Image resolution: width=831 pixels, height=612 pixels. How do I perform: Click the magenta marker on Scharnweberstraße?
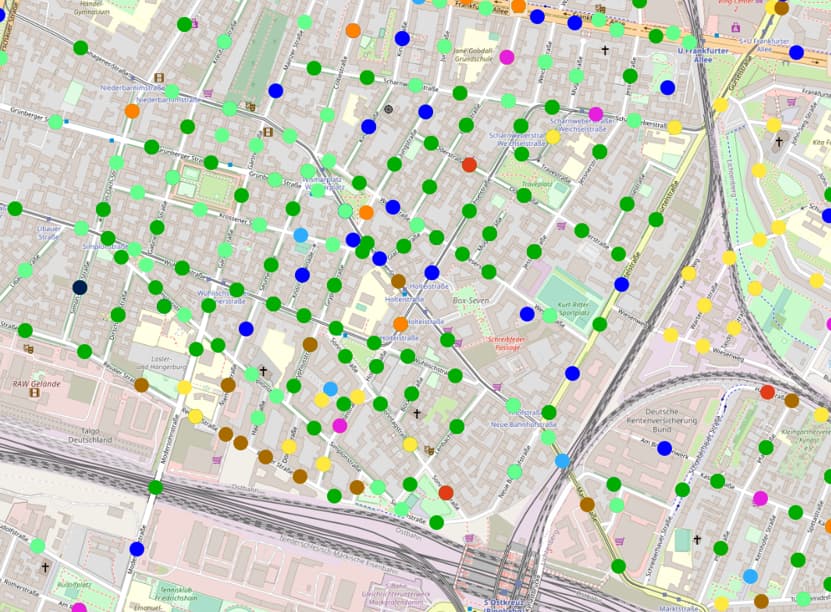pos(596,114)
